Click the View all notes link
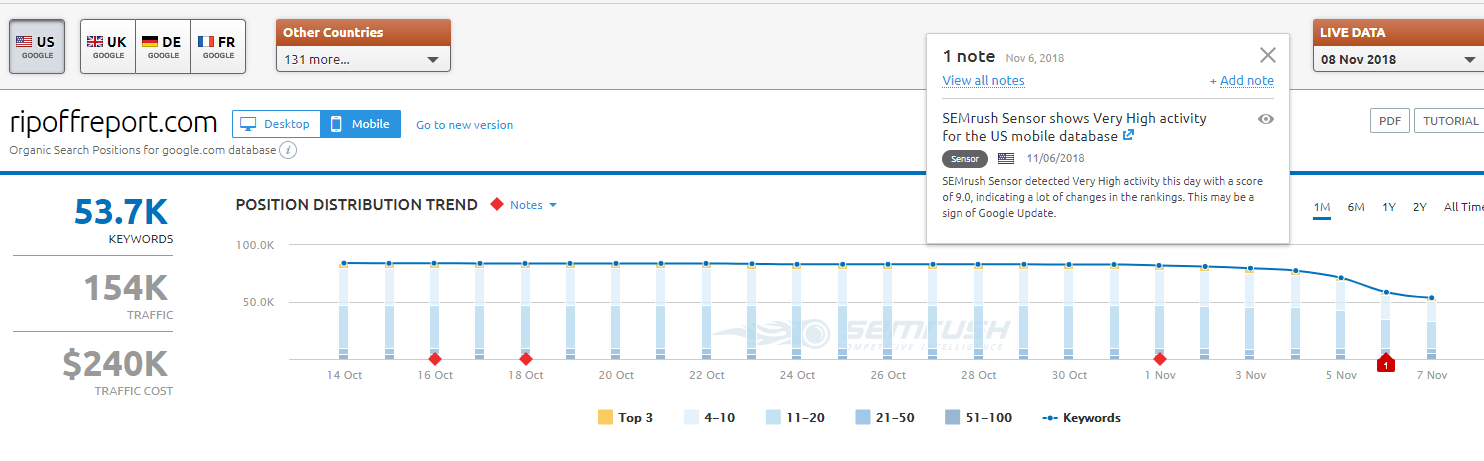This screenshot has height=461, width=1484. pyautogui.click(x=983, y=81)
